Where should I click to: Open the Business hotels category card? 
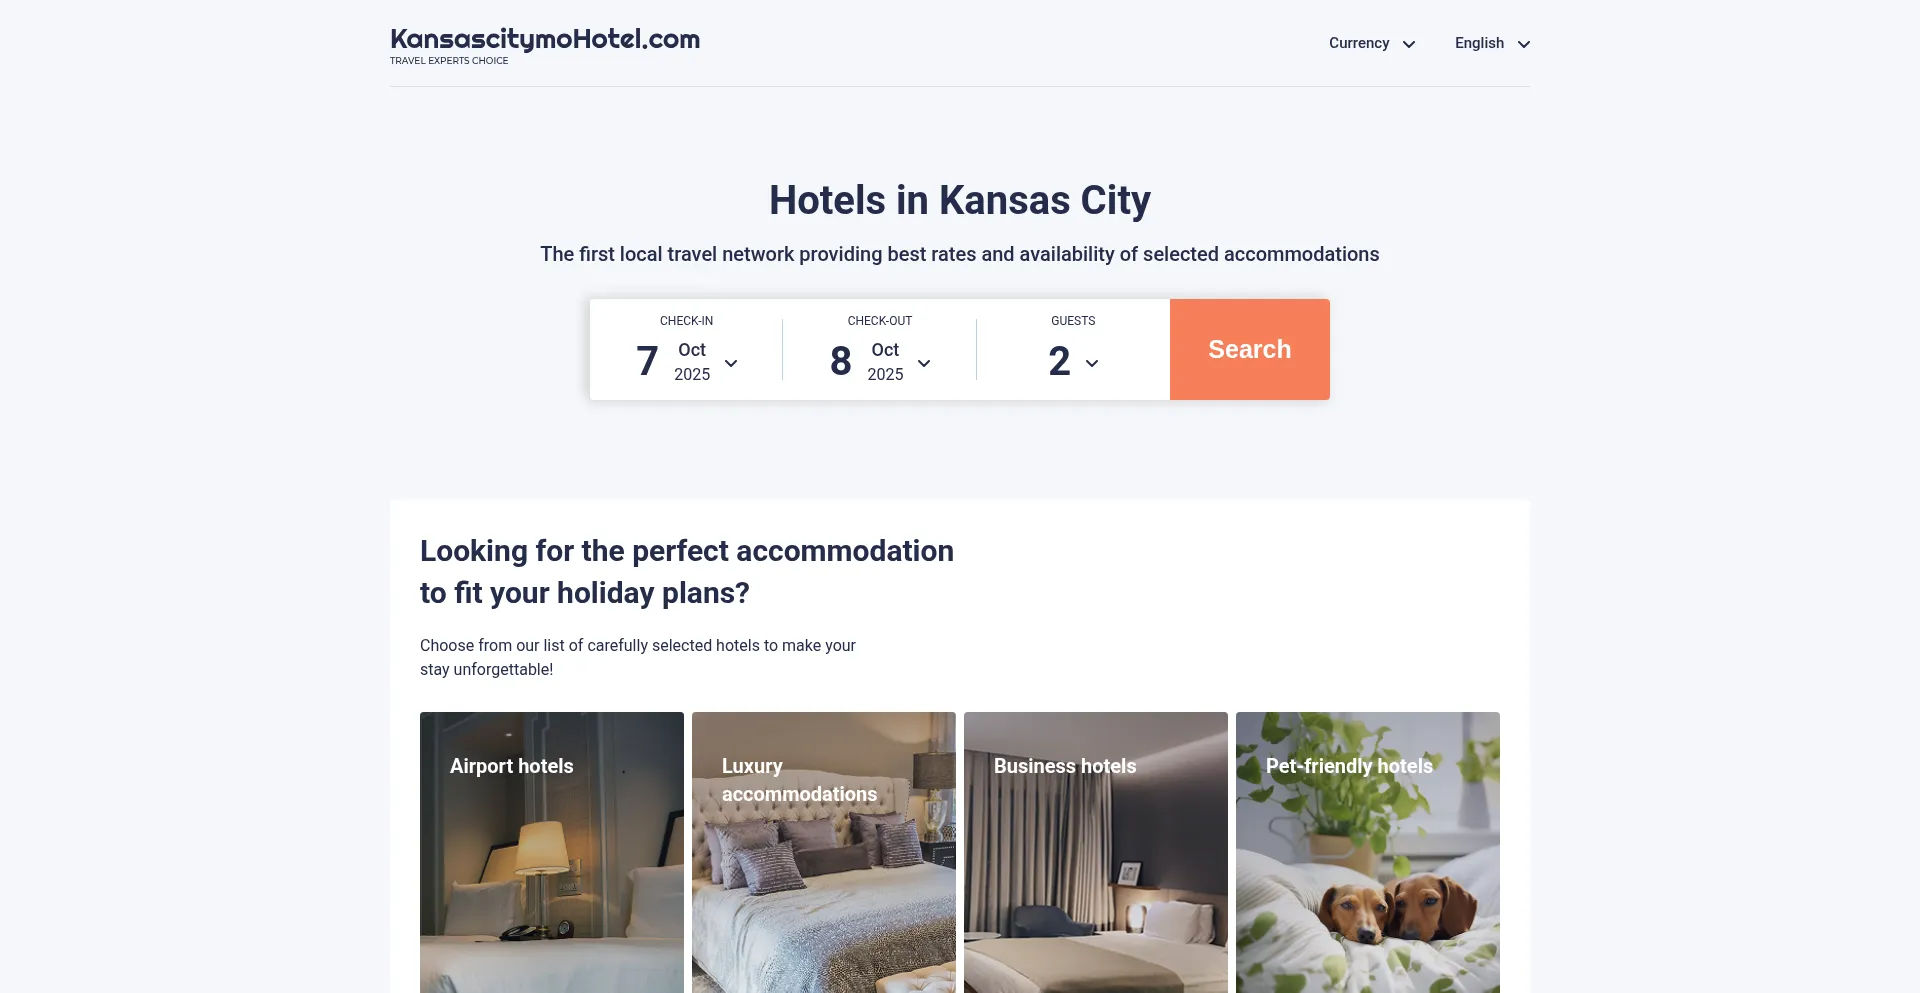click(x=1096, y=852)
